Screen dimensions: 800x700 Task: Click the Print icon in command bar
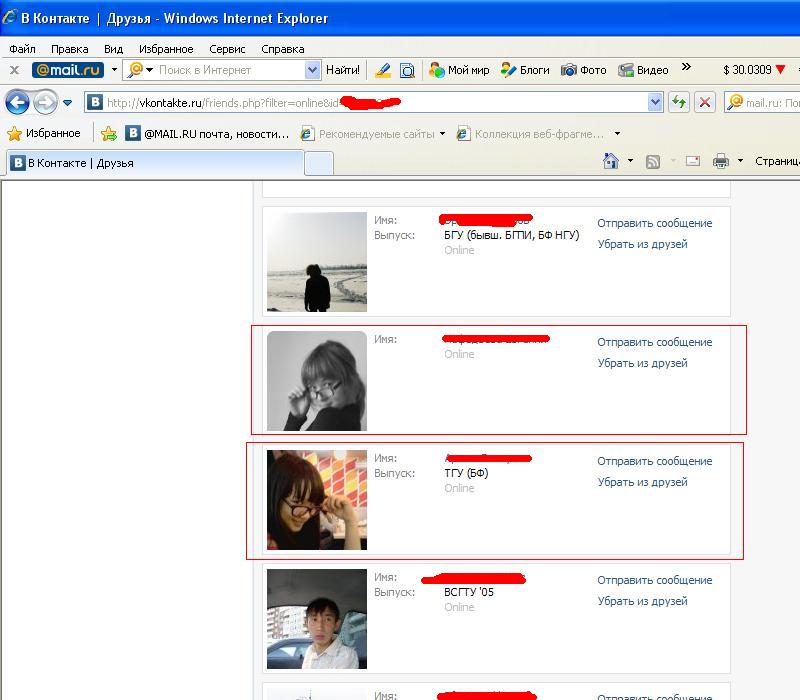point(720,161)
